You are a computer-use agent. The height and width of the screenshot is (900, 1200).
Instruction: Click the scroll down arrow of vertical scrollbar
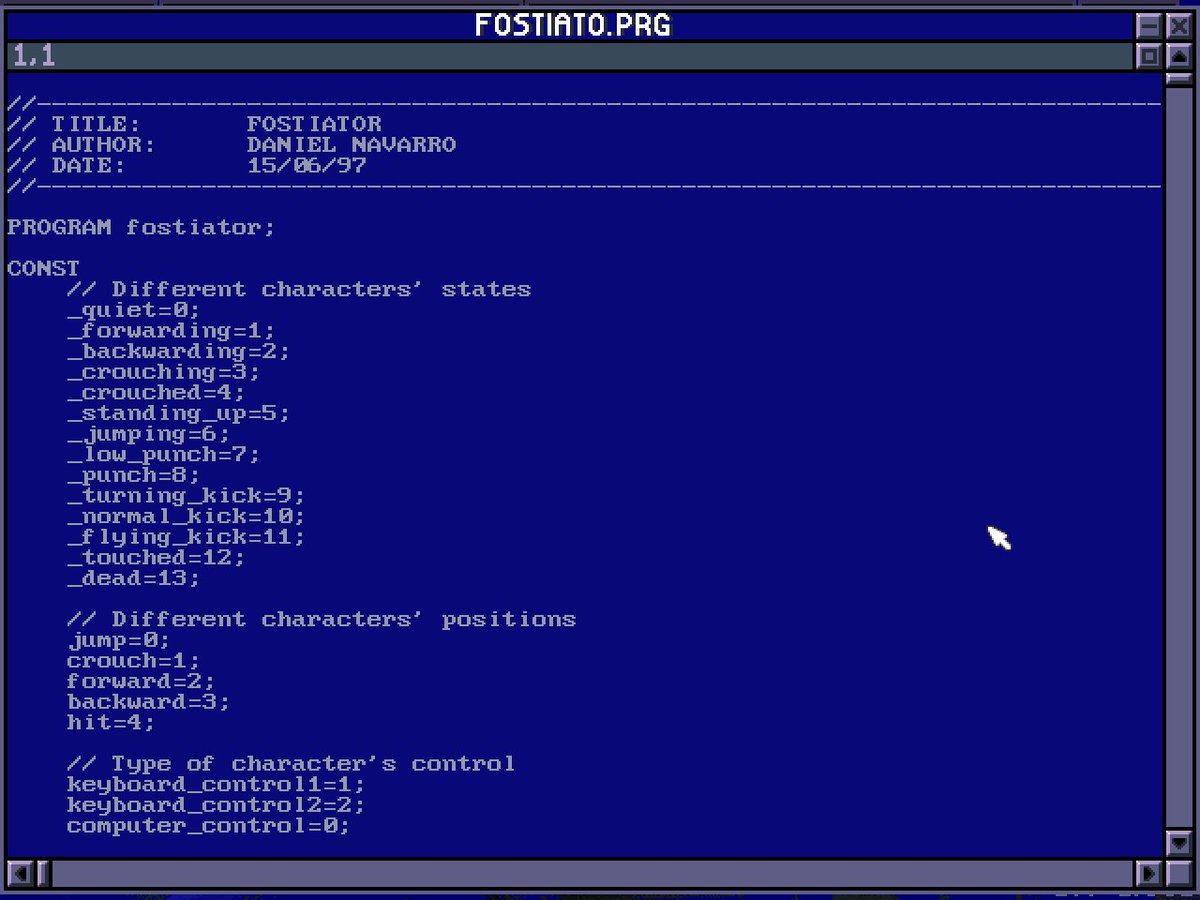(1179, 843)
